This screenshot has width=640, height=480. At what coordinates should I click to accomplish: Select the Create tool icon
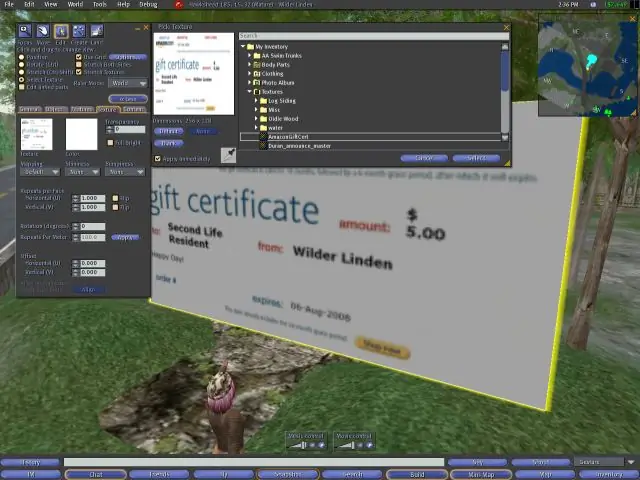pyautogui.click(x=79, y=31)
